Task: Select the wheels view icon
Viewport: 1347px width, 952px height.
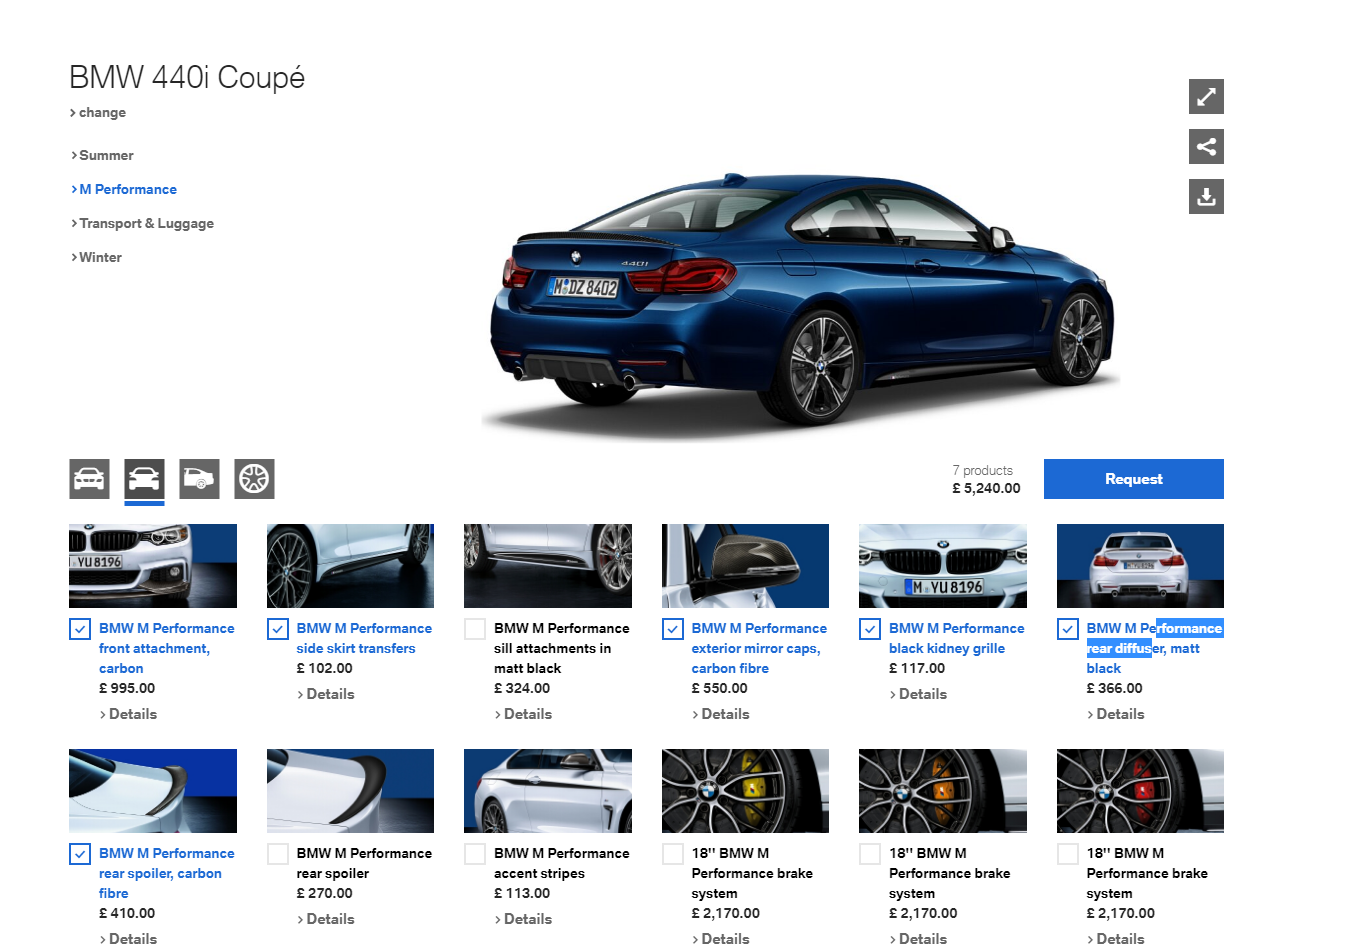Action: click(254, 479)
